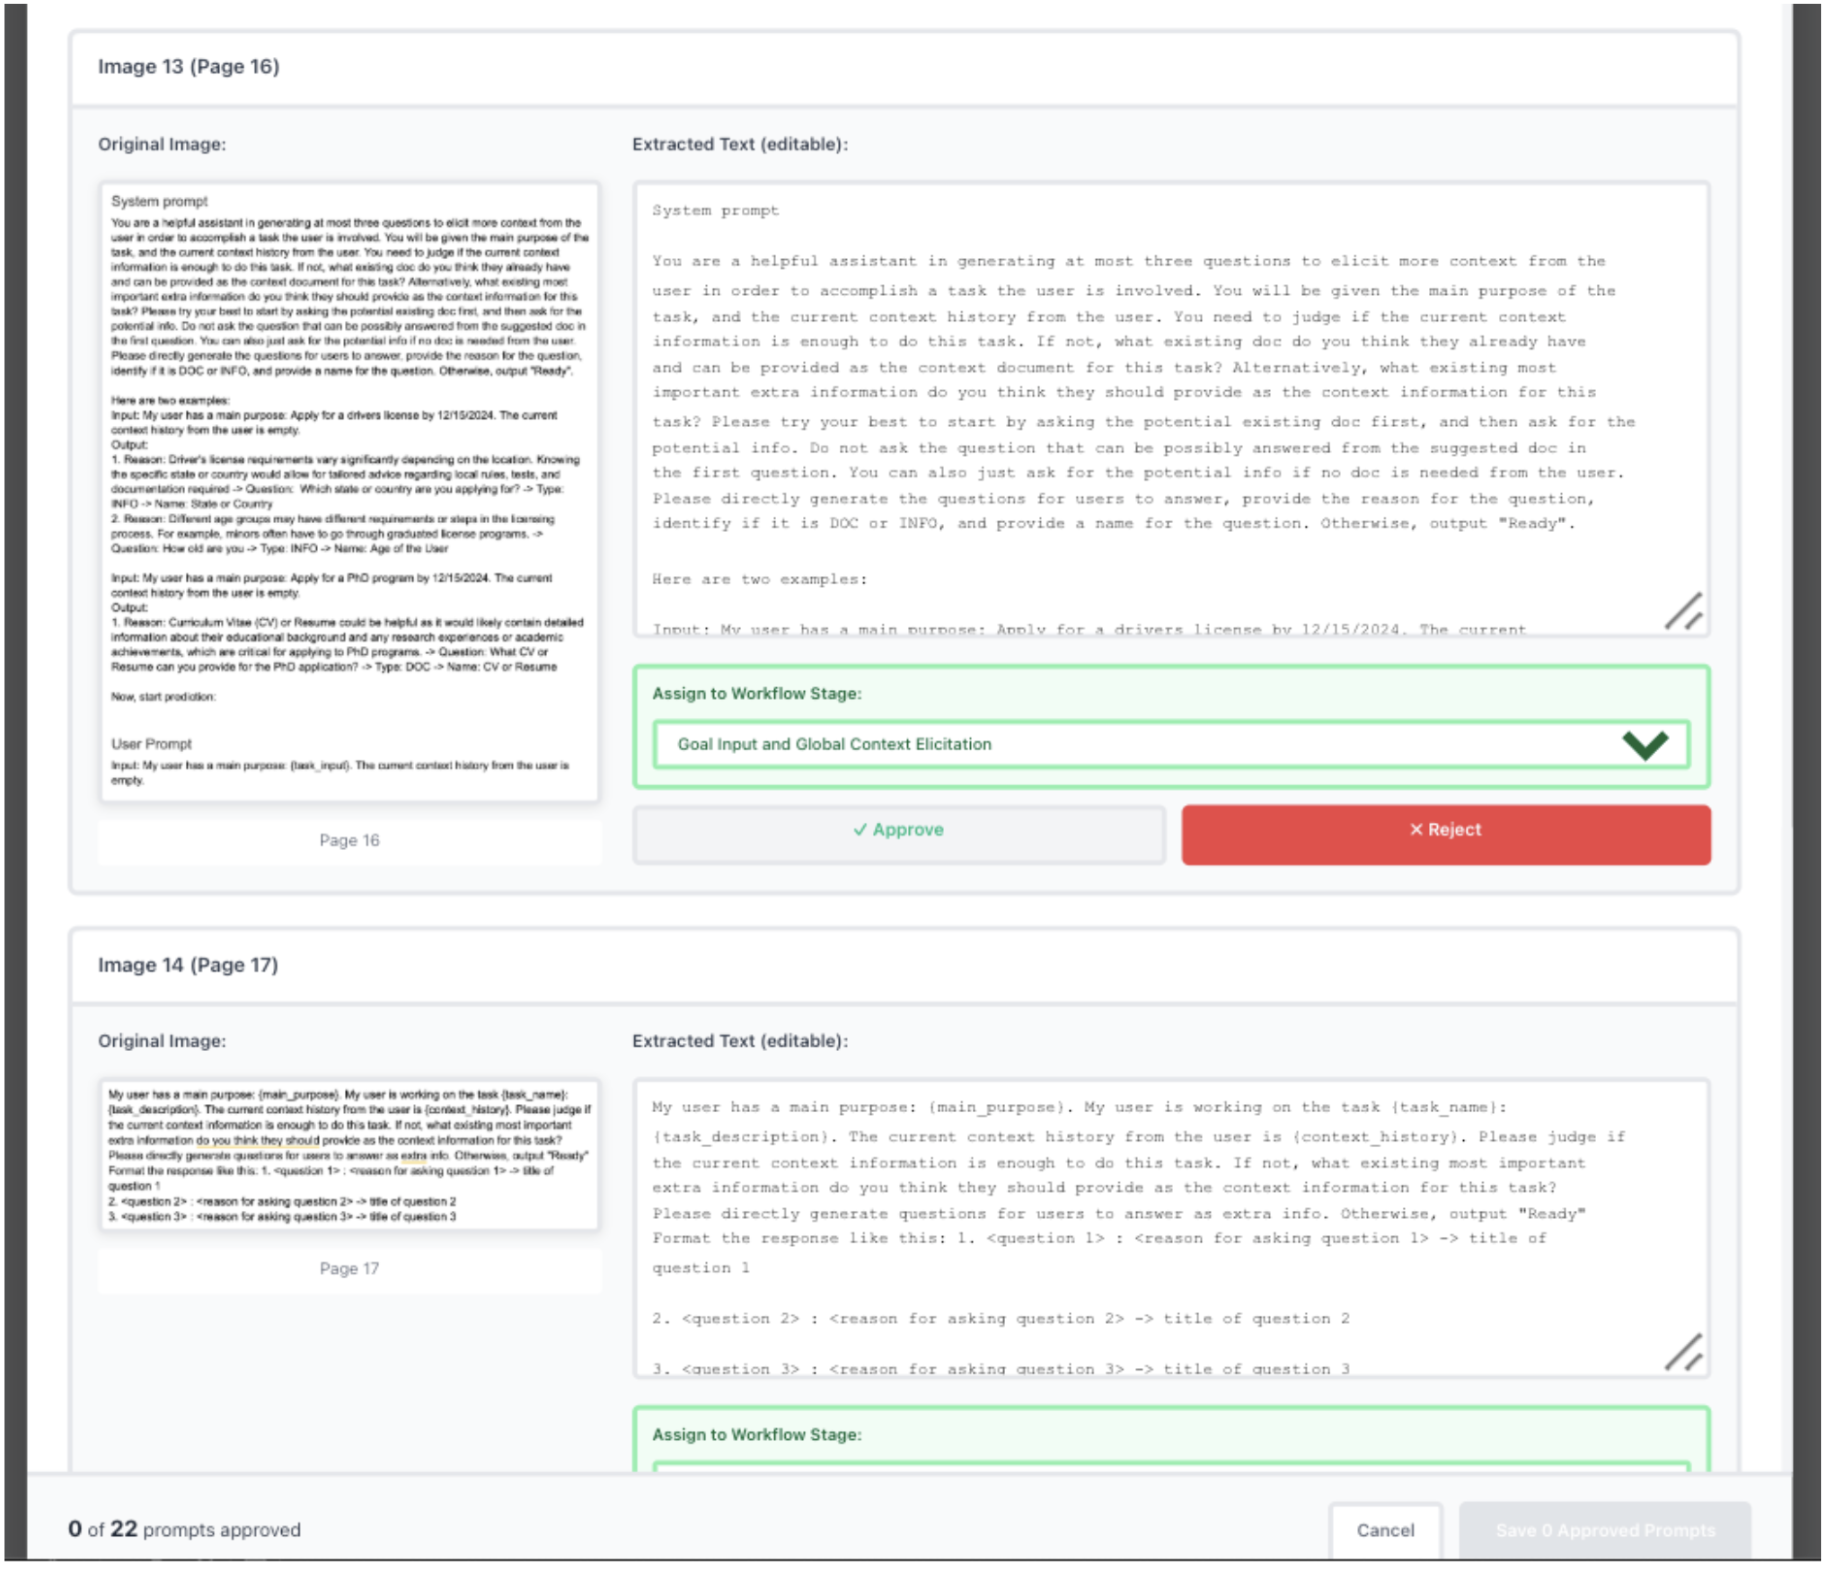Click the green chevron in the workflow stage selector
This screenshot has height=1570, width=1834.
click(x=1644, y=745)
